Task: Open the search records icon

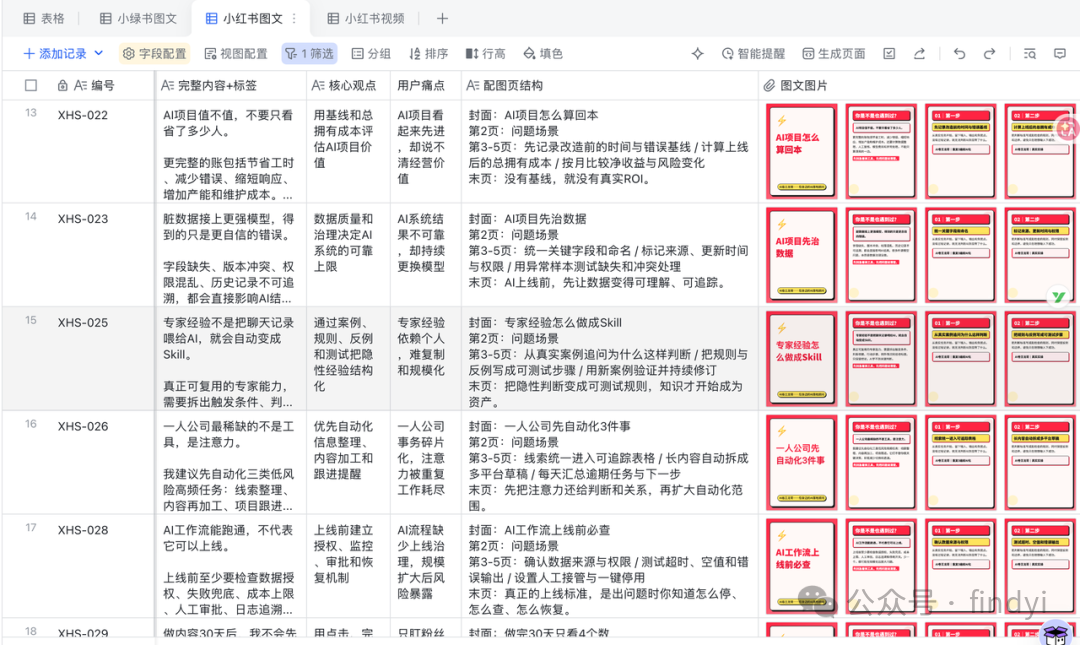Action: click(1030, 54)
